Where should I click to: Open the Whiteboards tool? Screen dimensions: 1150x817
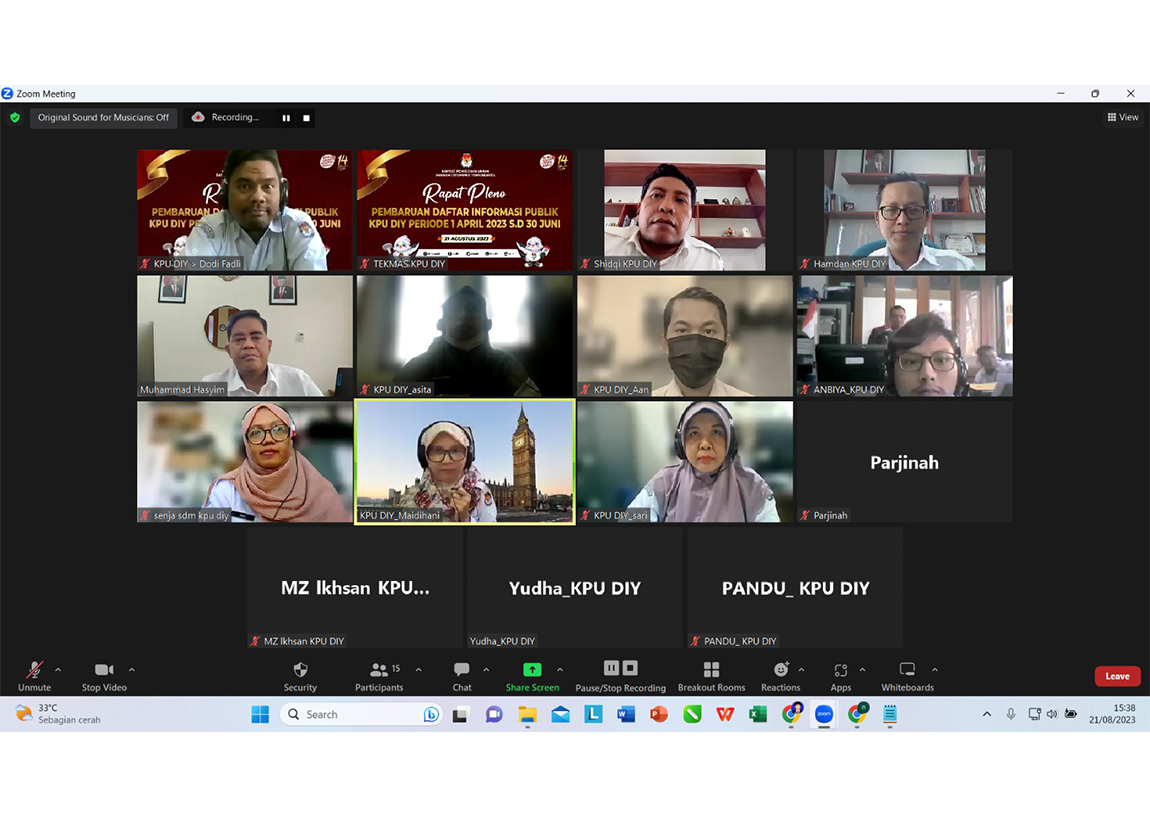[x=907, y=670]
